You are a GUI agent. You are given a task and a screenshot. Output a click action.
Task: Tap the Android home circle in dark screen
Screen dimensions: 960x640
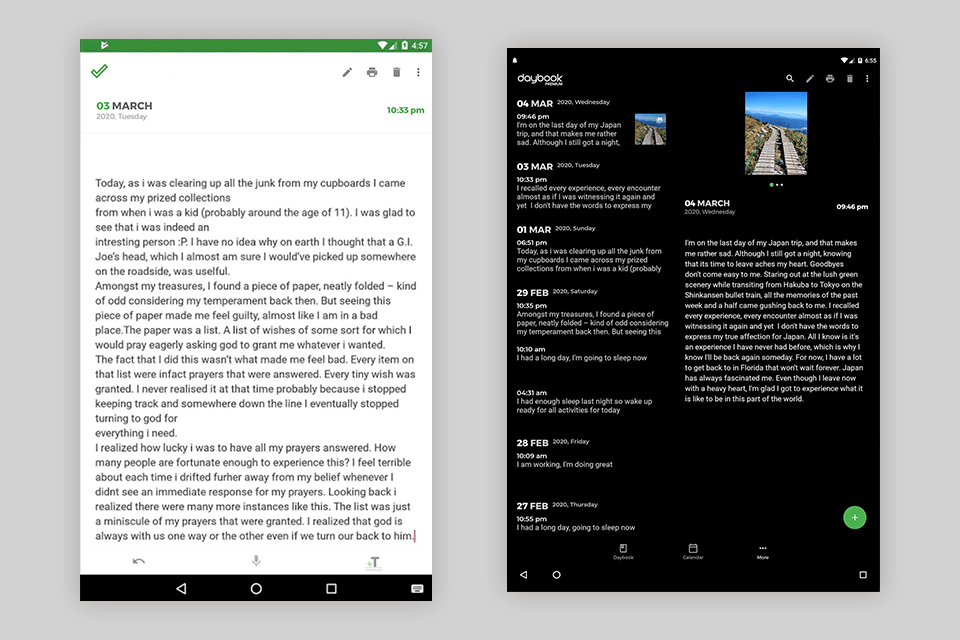[x=557, y=574]
